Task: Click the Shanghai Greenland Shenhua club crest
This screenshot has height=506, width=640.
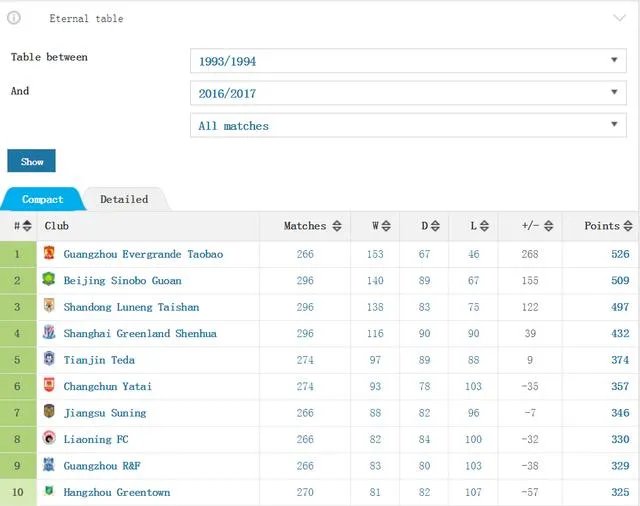Action: pyautogui.click(x=49, y=333)
